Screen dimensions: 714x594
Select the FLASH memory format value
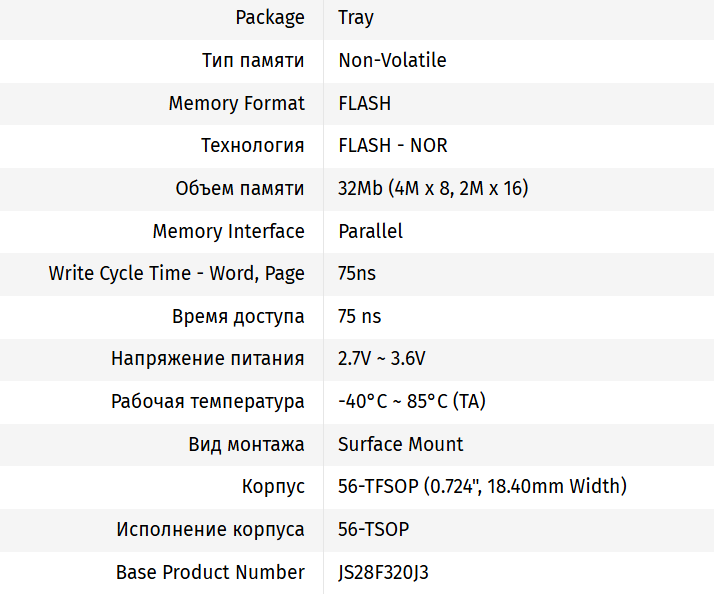pos(364,103)
